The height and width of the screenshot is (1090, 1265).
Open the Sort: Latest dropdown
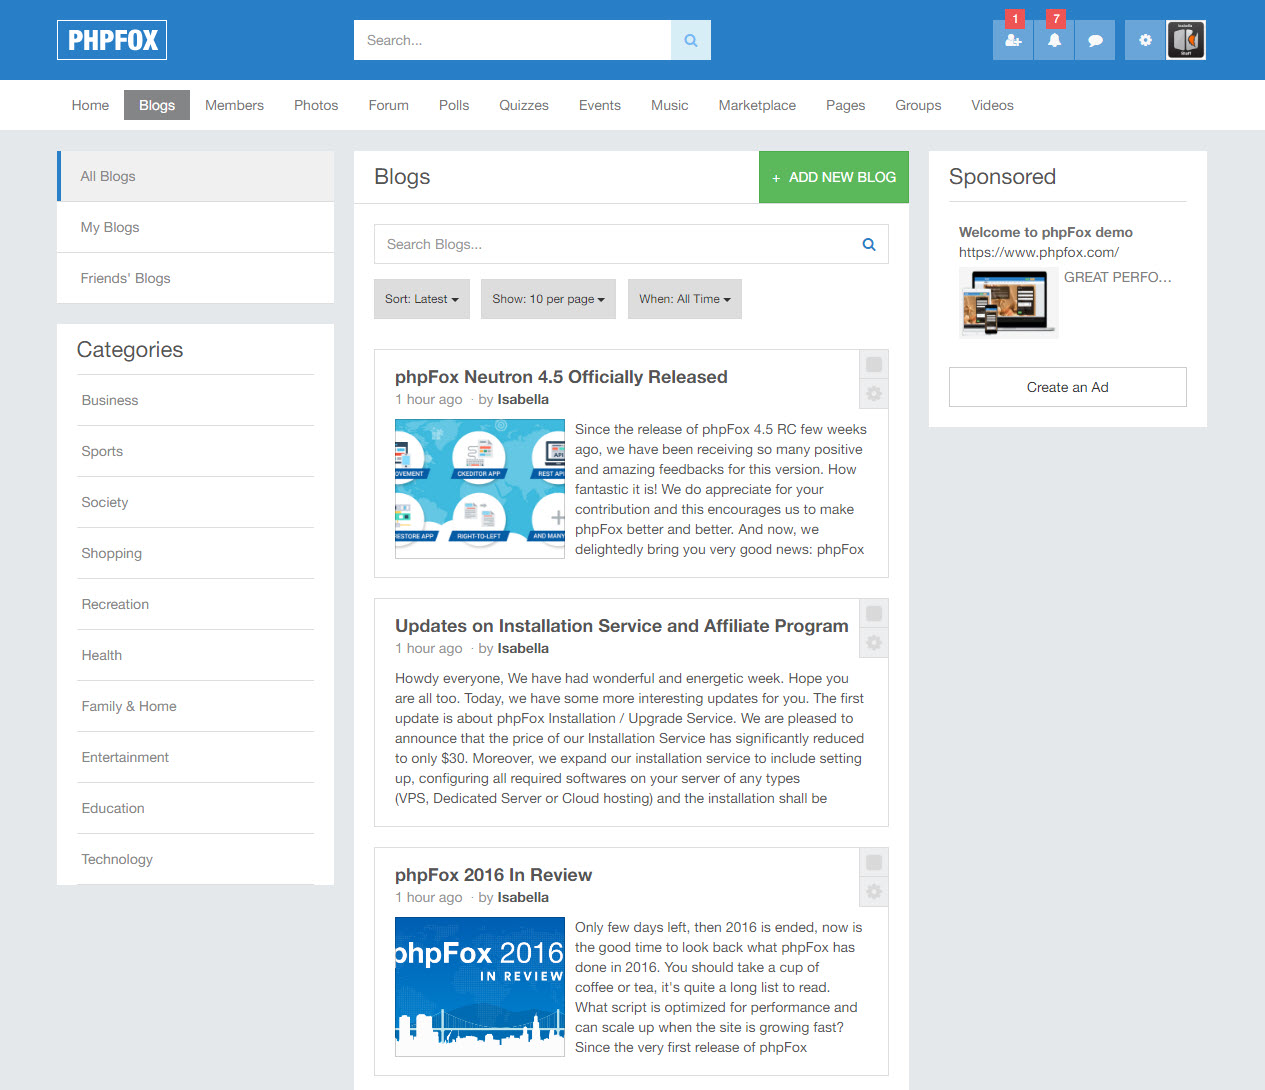pos(421,298)
